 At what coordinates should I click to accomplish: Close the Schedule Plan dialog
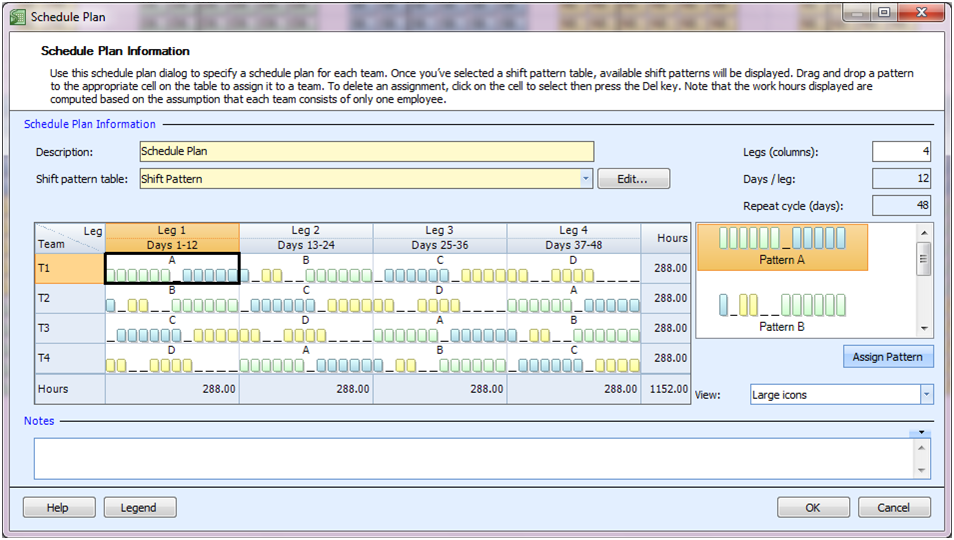coord(921,12)
